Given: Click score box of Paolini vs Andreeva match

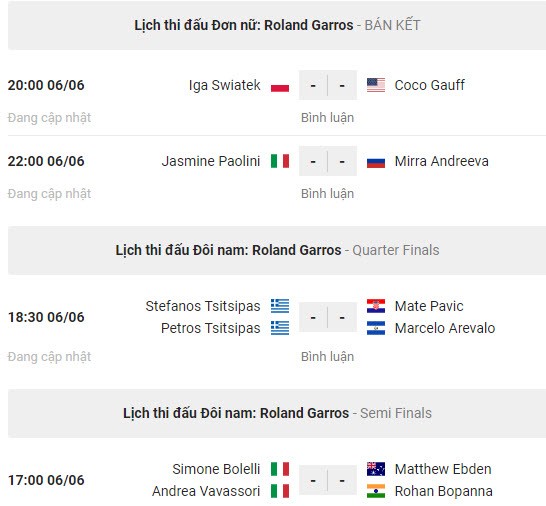Looking at the screenshot, I should pyautogui.click(x=328, y=161).
